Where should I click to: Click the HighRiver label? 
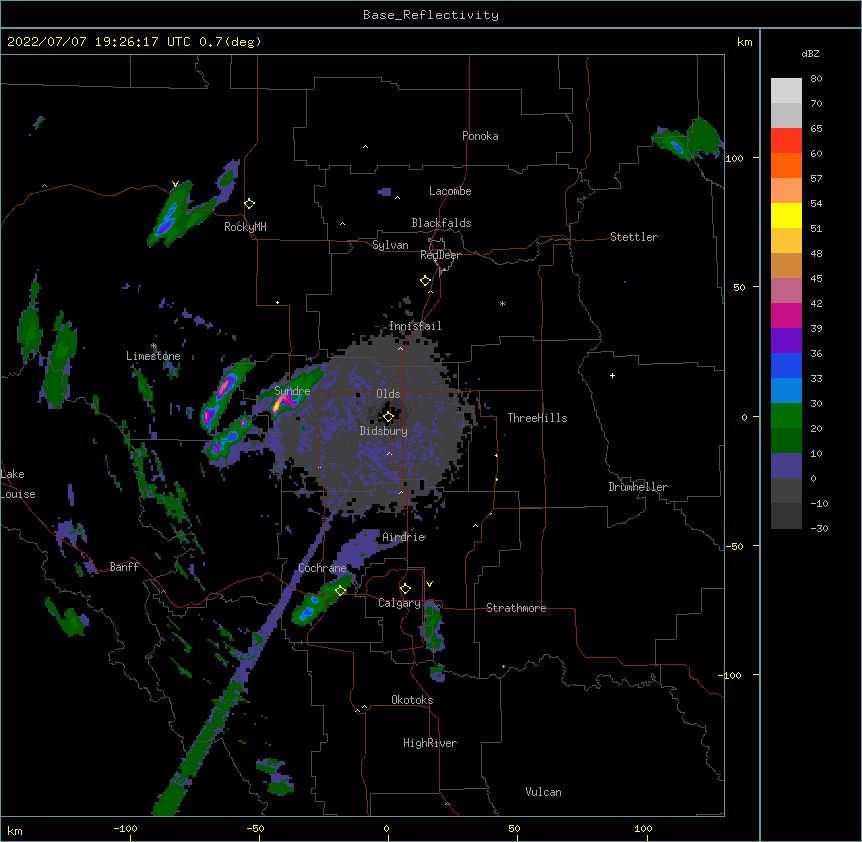430,743
